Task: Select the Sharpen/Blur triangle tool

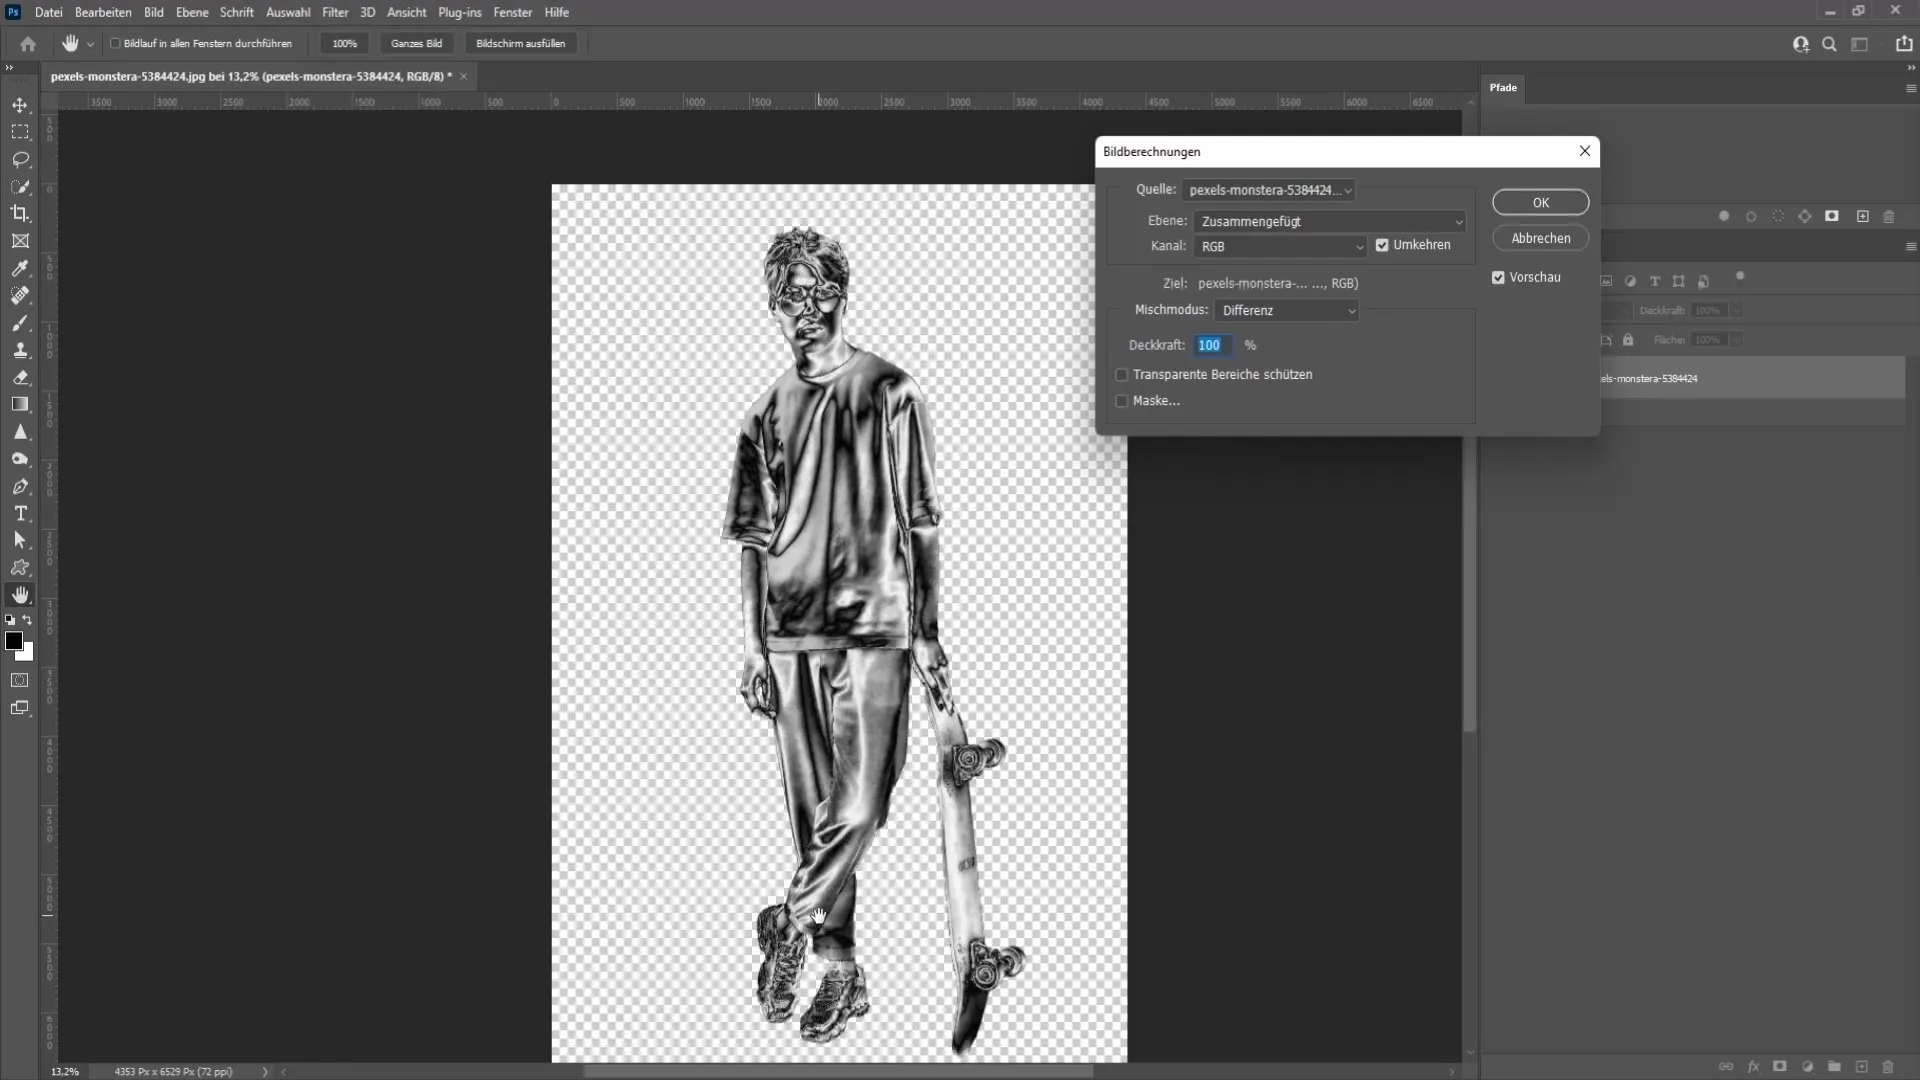Action: pos(20,432)
